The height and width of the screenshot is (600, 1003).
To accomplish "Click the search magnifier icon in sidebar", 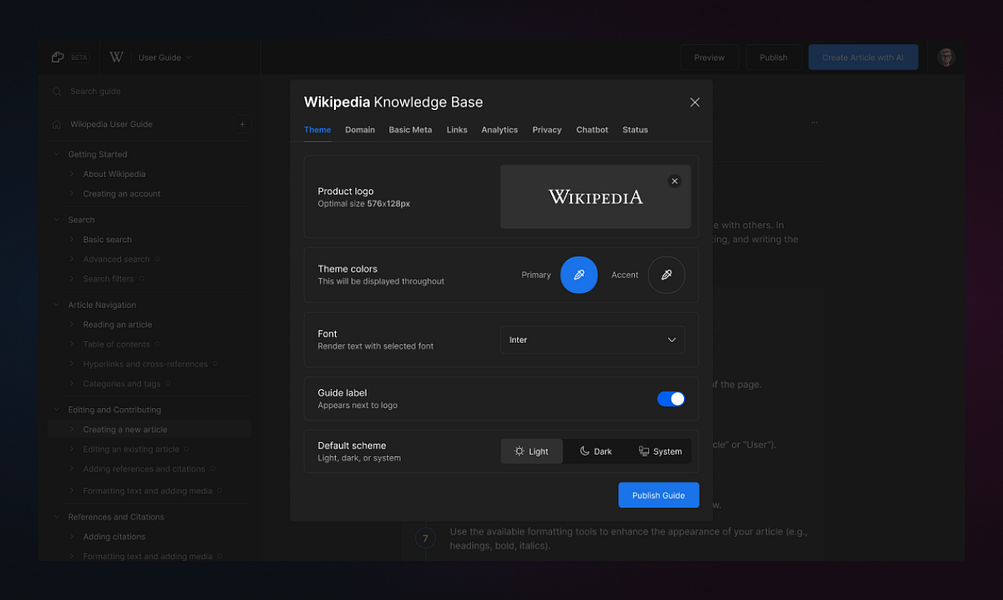I will 57,91.
